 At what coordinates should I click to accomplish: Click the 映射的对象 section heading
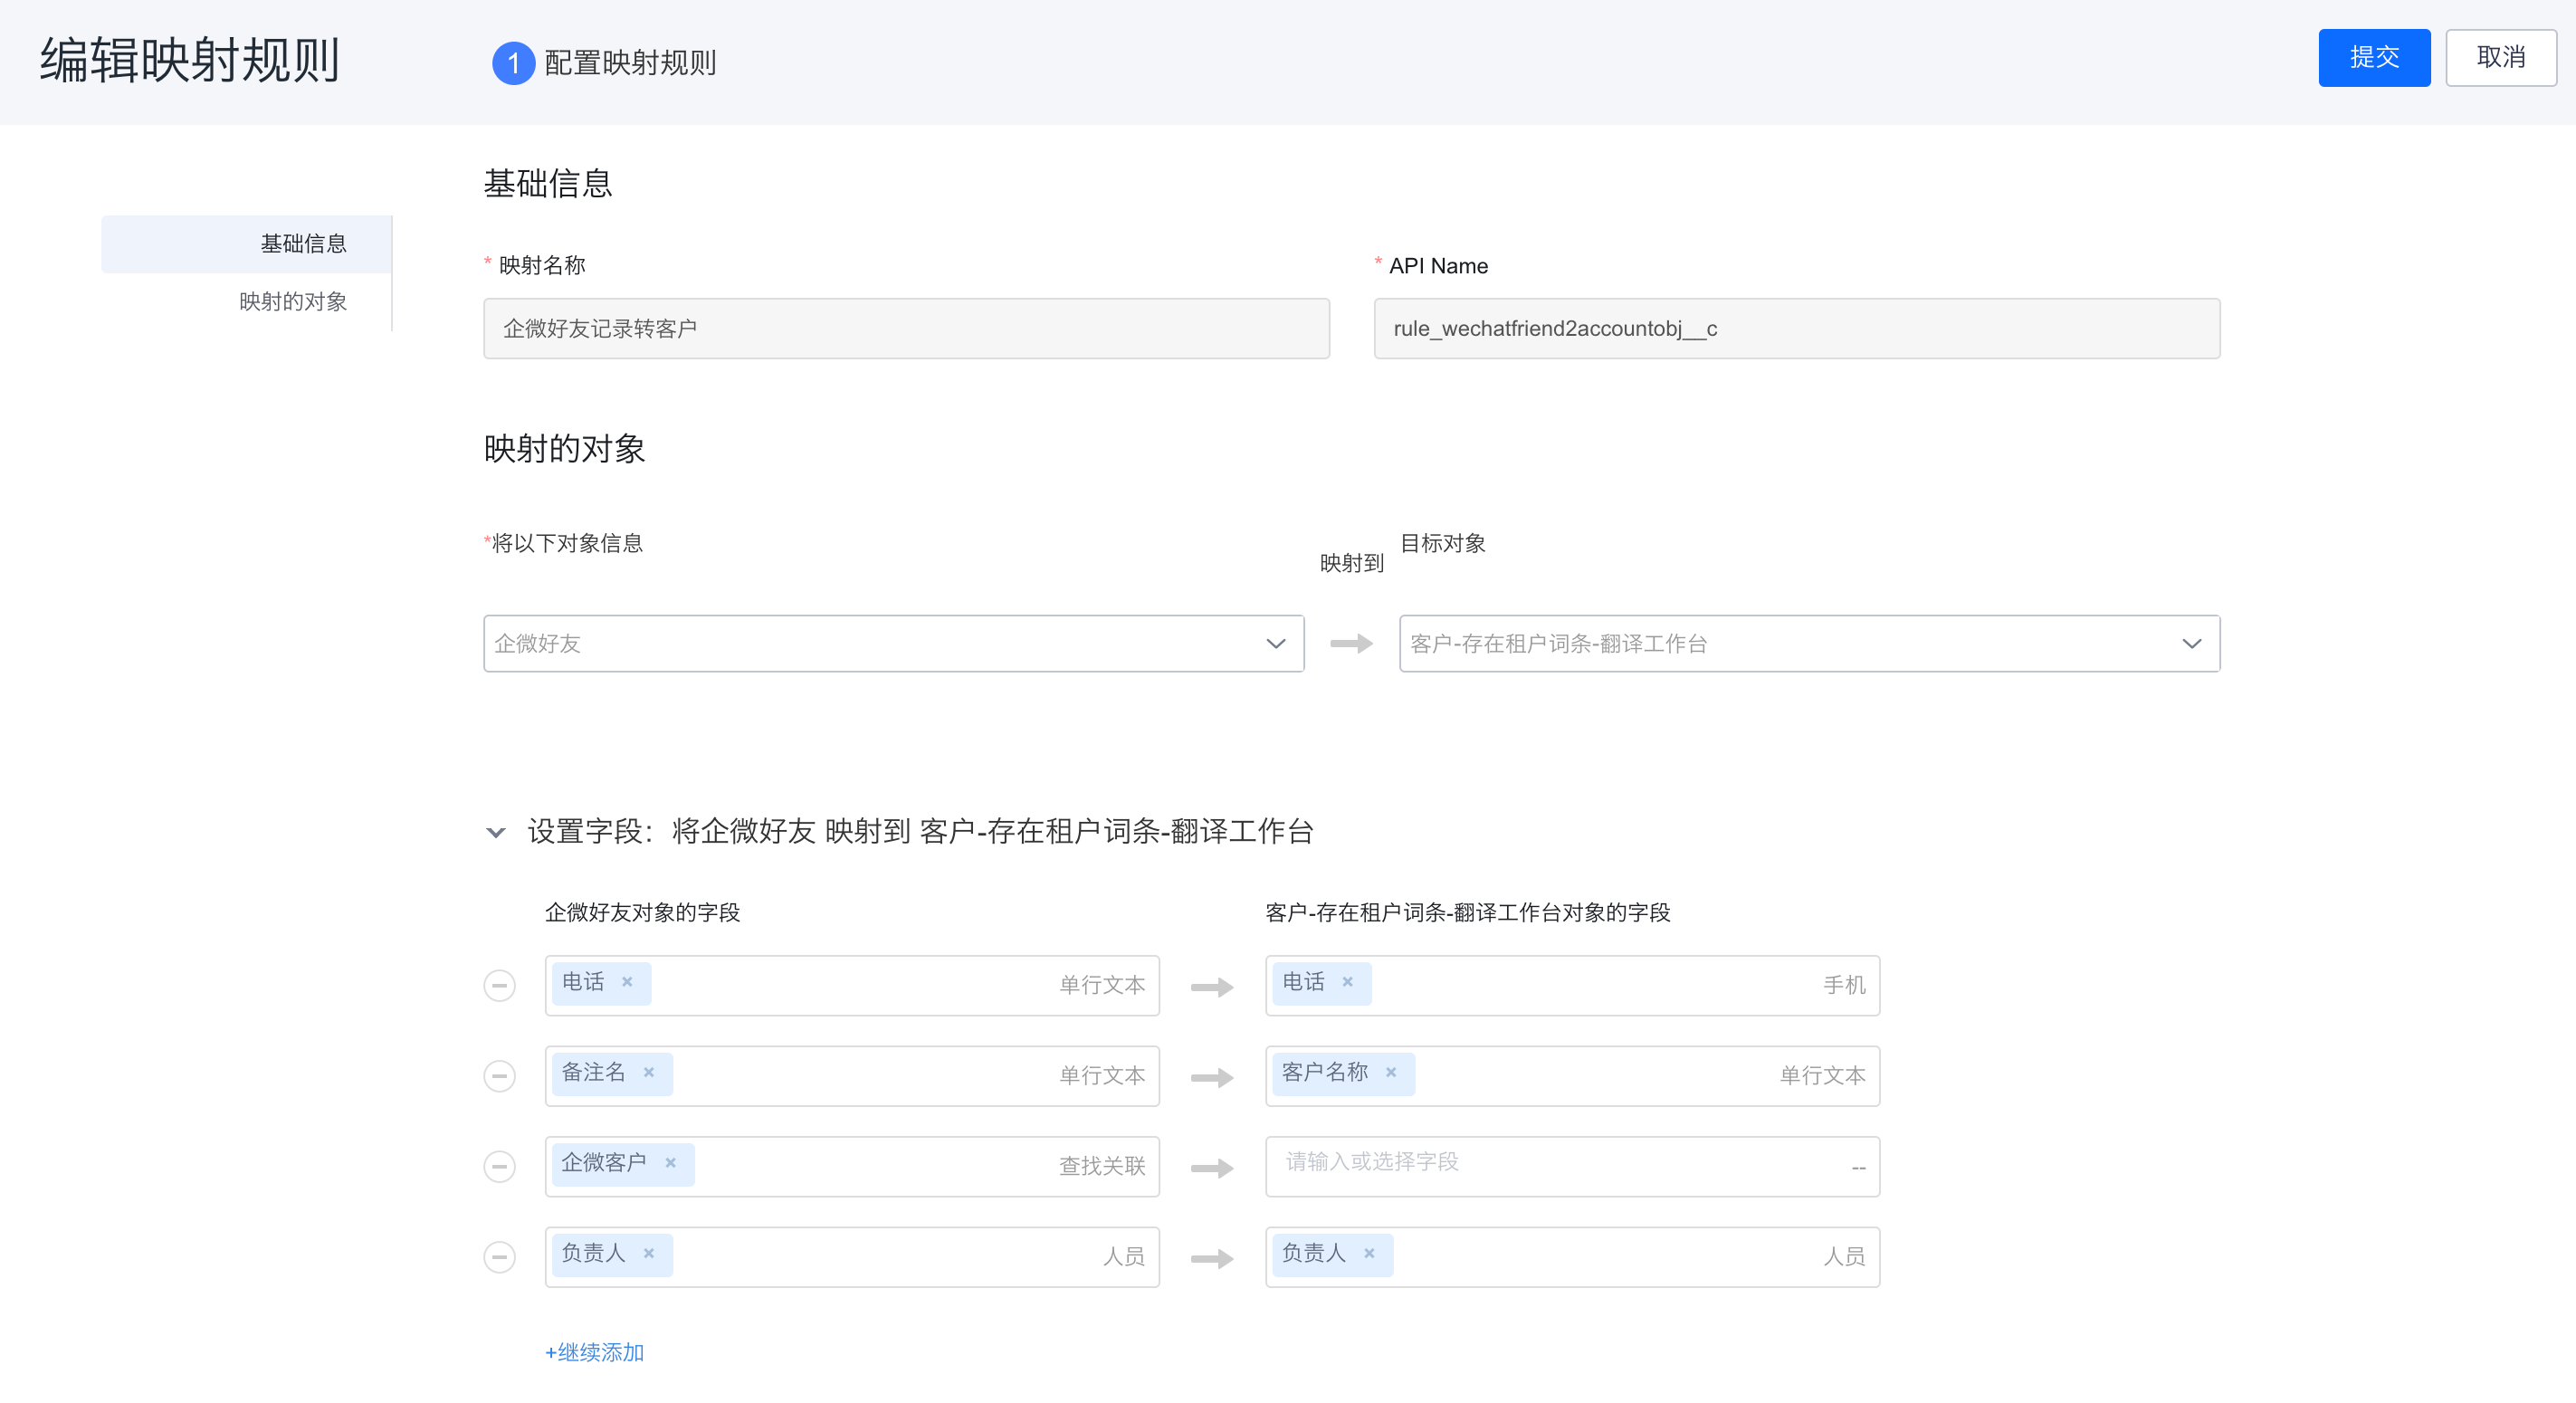(564, 449)
